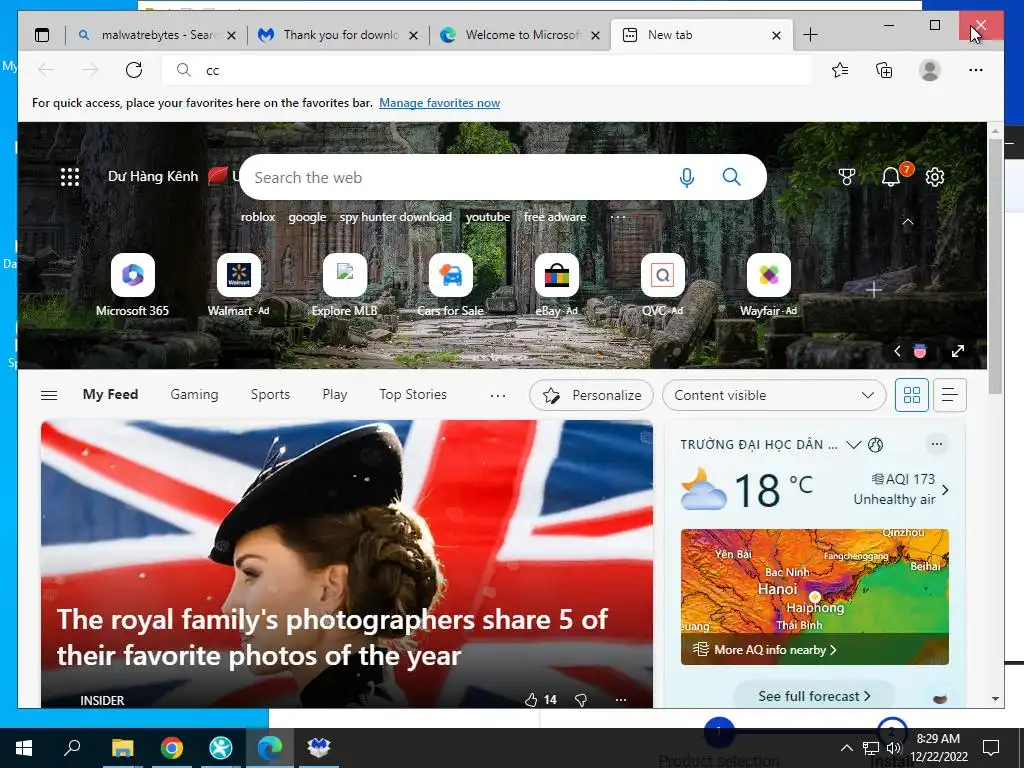Open royal family's photographers article
Viewport: 1024px width, 768px height.
[x=333, y=637]
